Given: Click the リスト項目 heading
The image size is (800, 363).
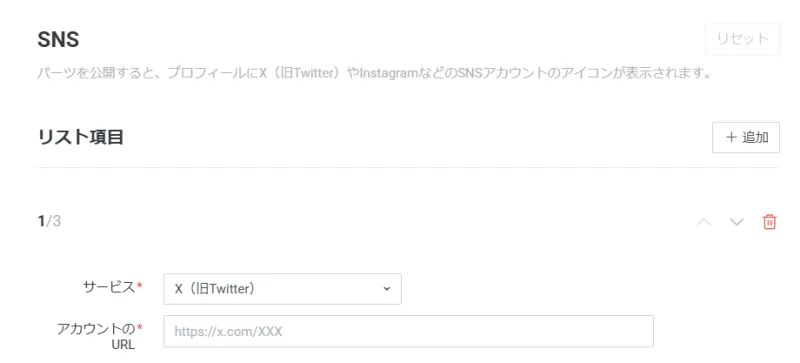Looking at the screenshot, I should pos(80,137).
